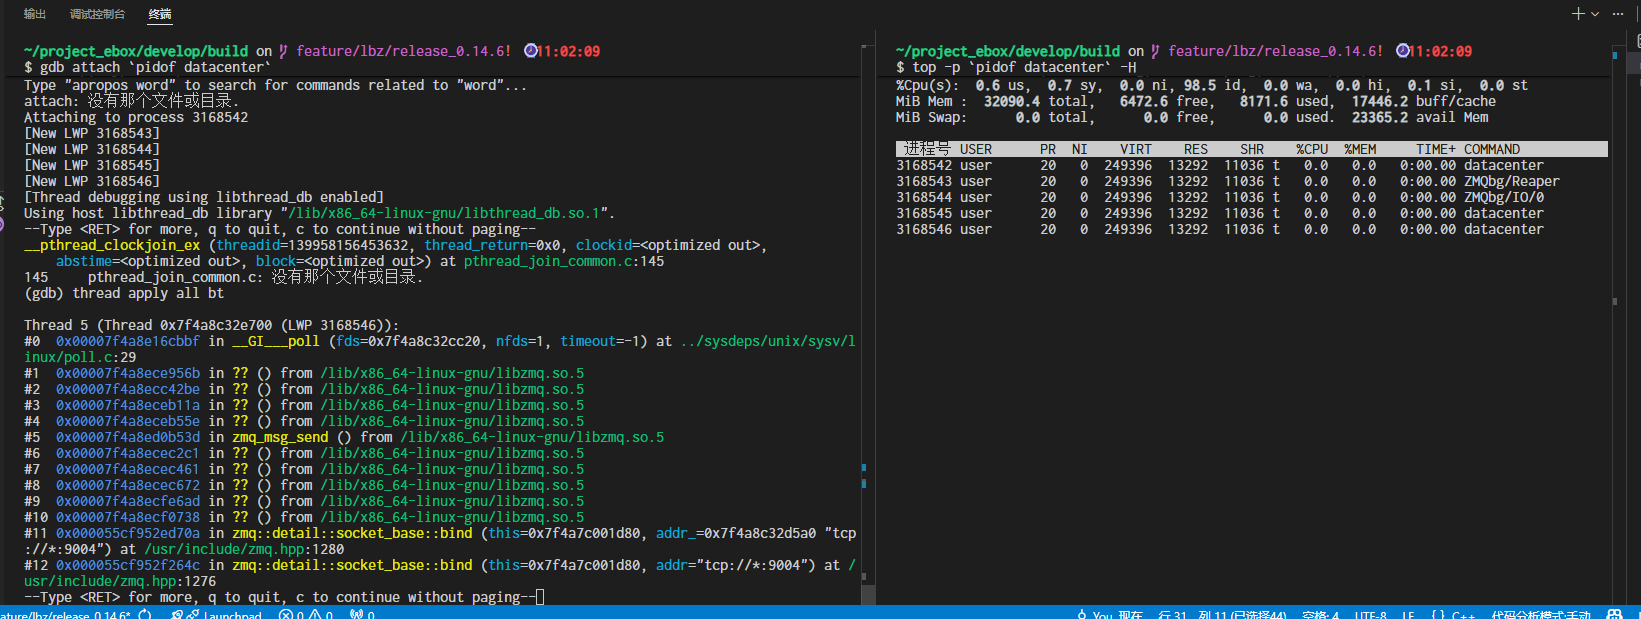Click the git sync changes icon in status bar
The width and height of the screenshot is (1641, 619).
(145, 614)
